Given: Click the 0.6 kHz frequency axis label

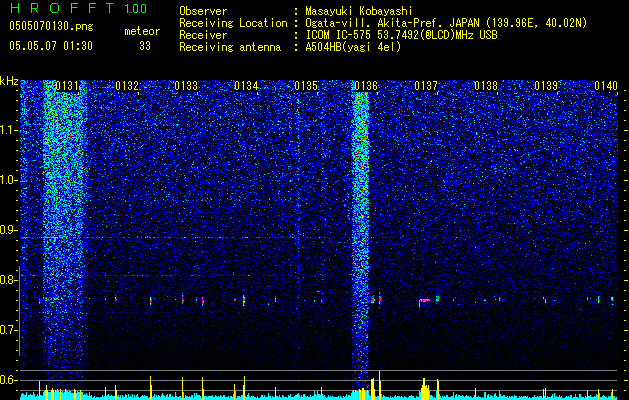Looking at the screenshot, I should pyautogui.click(x=9, y=380).
